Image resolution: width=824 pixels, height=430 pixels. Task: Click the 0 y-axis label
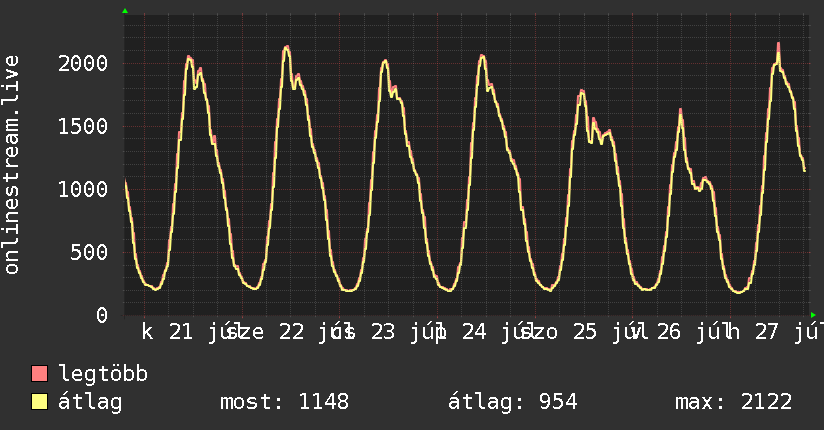pos(102,315)
